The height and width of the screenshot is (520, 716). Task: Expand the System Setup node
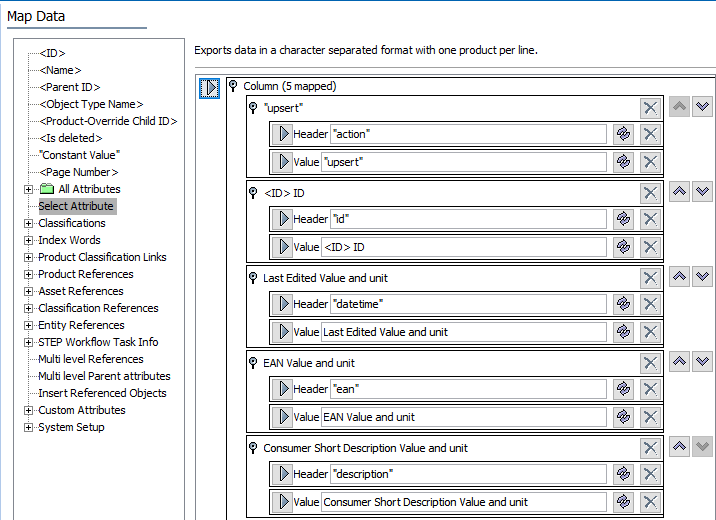pyautogui.click(x=28, y=427)
